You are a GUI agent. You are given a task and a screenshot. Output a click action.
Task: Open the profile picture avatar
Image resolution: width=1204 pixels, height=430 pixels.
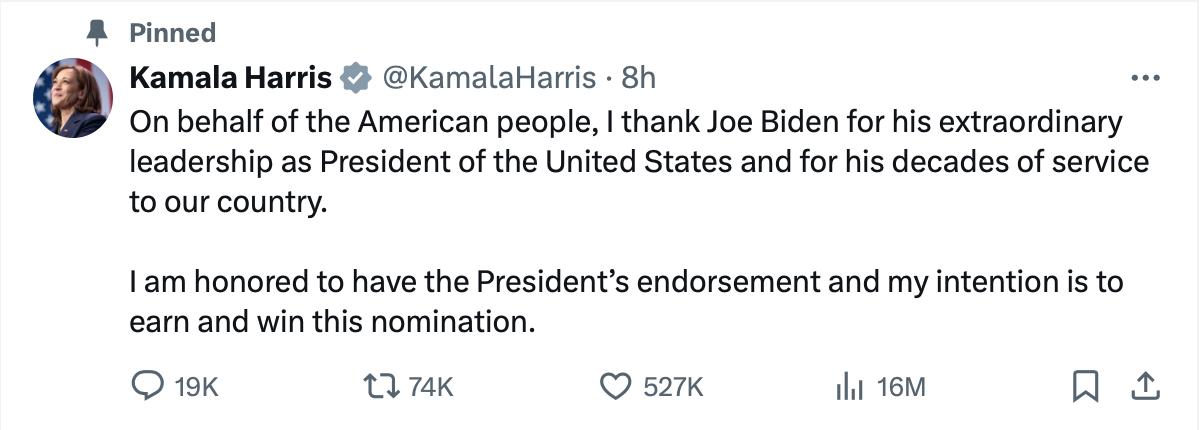pos(73,98)
